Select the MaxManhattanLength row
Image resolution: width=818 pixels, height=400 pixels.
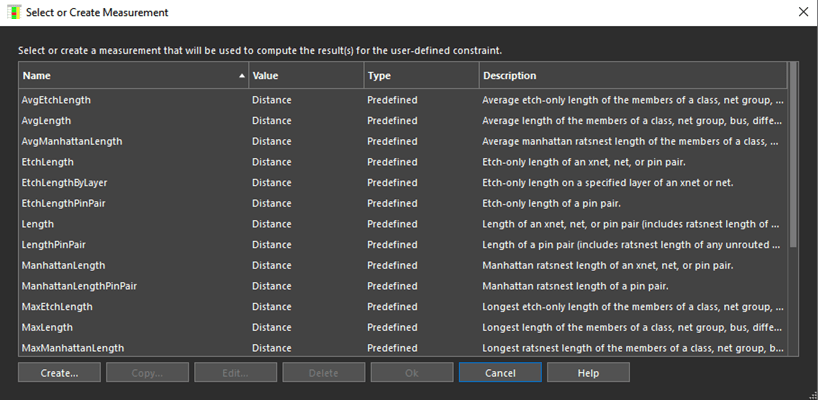click(x=403, y=348)
